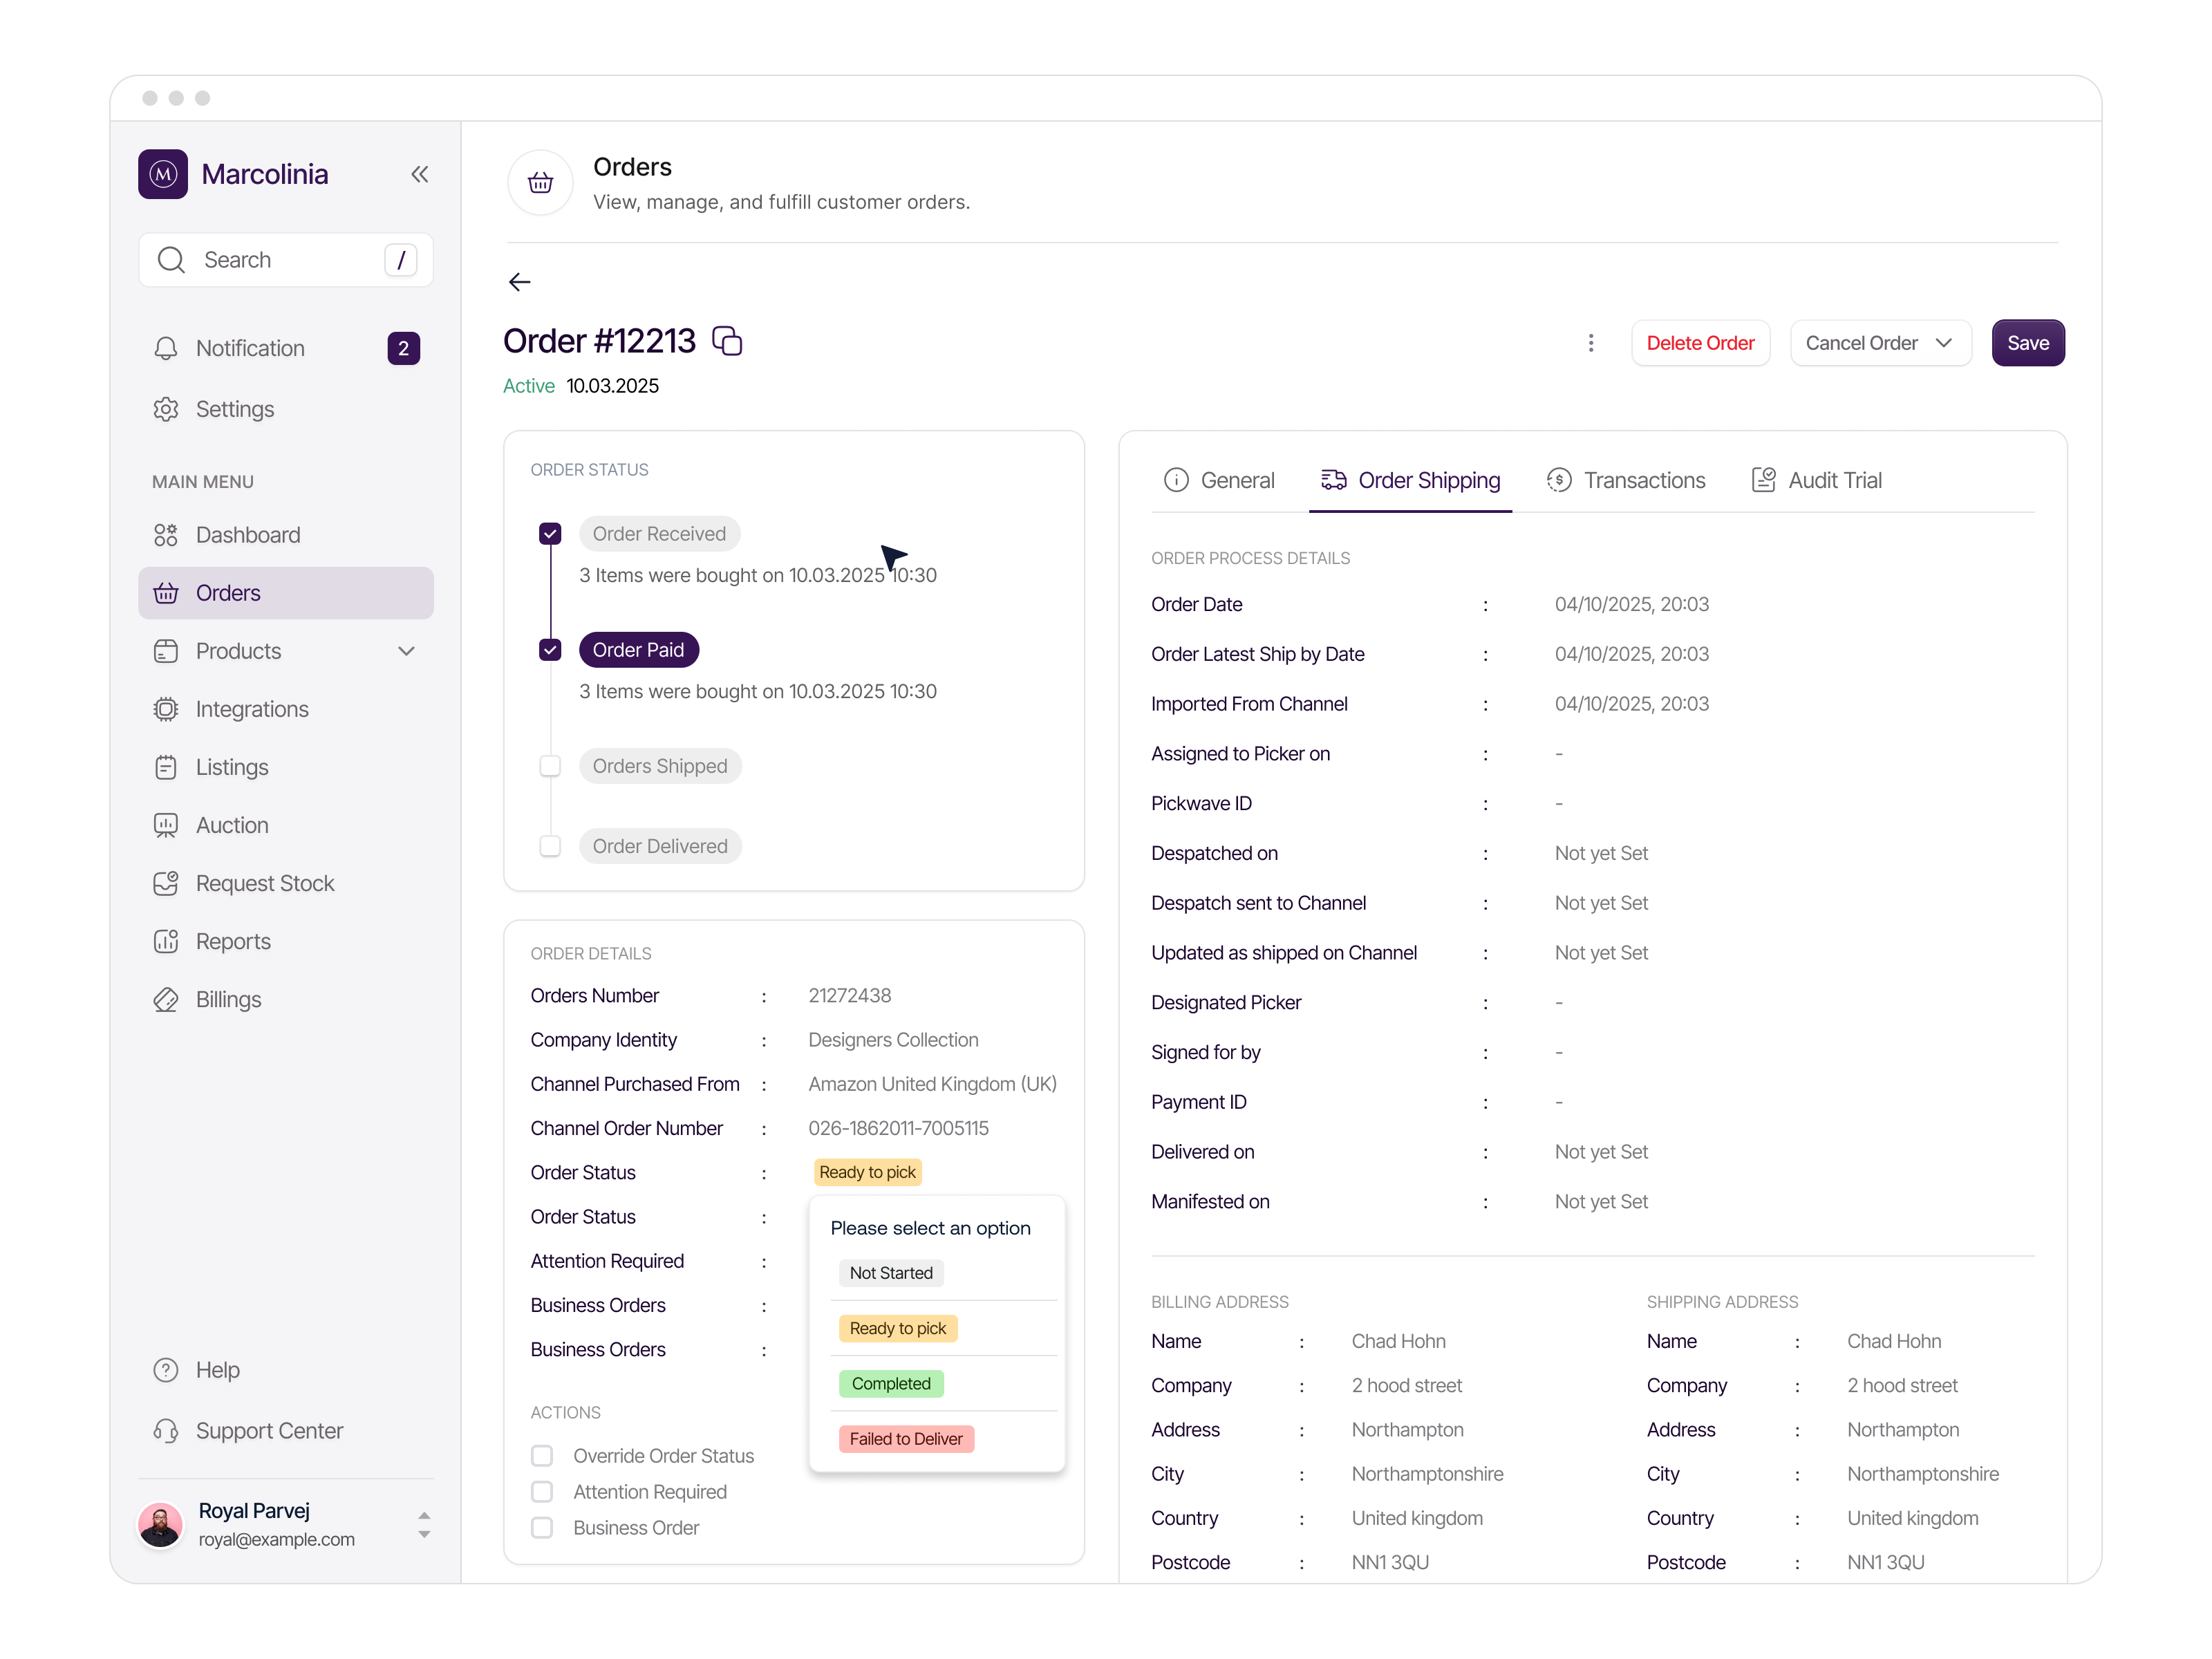
Task: Open the notification bell
Action: click(x=166, y=348)
